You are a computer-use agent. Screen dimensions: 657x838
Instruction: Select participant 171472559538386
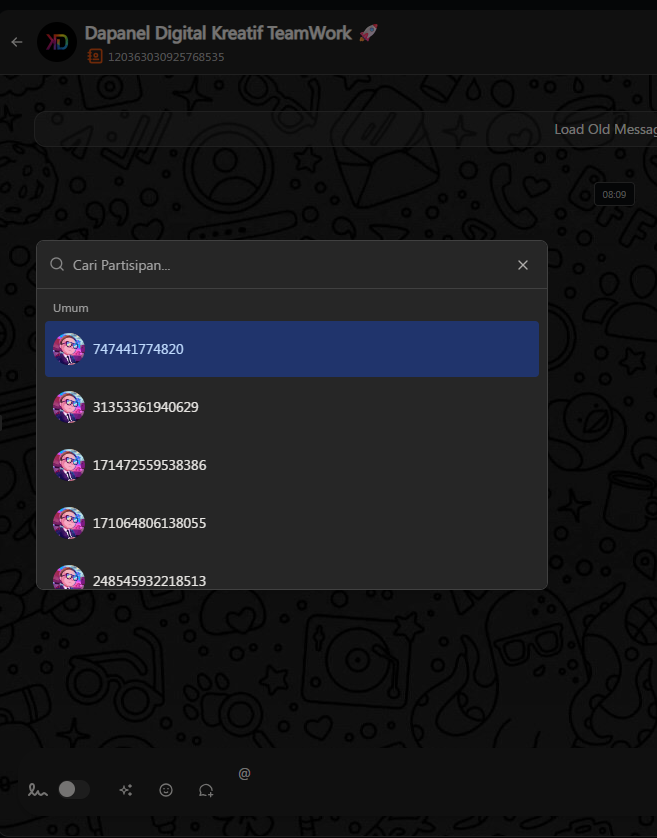point(292,465)
